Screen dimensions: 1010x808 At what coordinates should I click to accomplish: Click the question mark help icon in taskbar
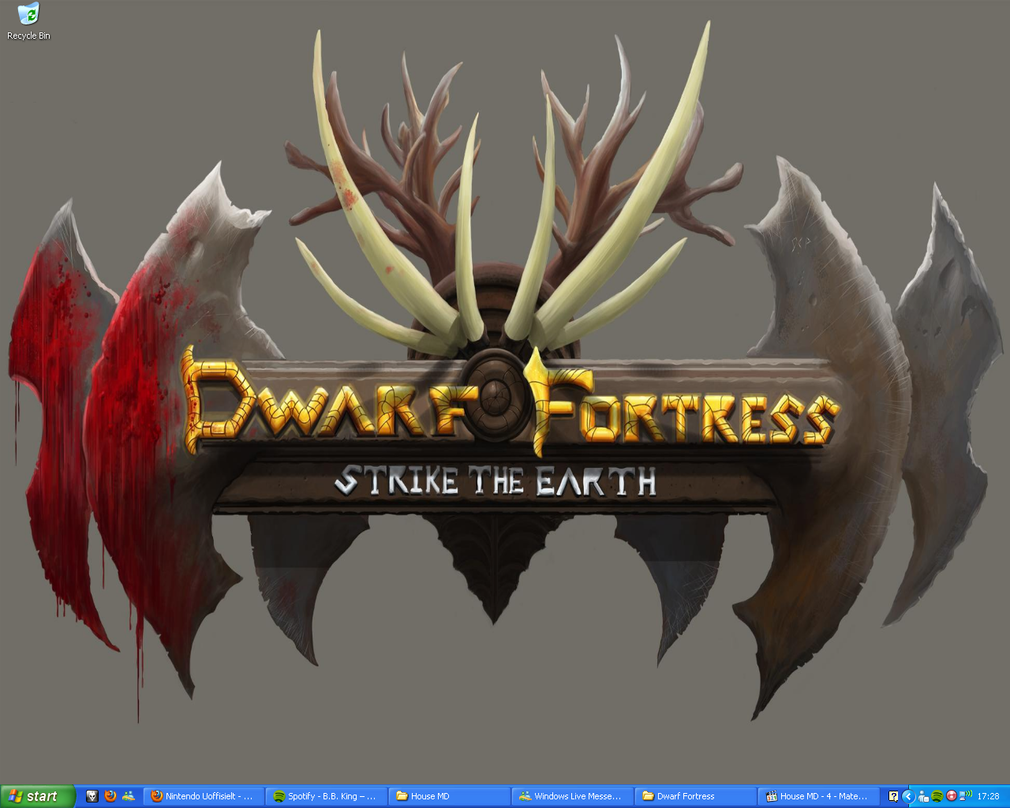coord(893,796)
